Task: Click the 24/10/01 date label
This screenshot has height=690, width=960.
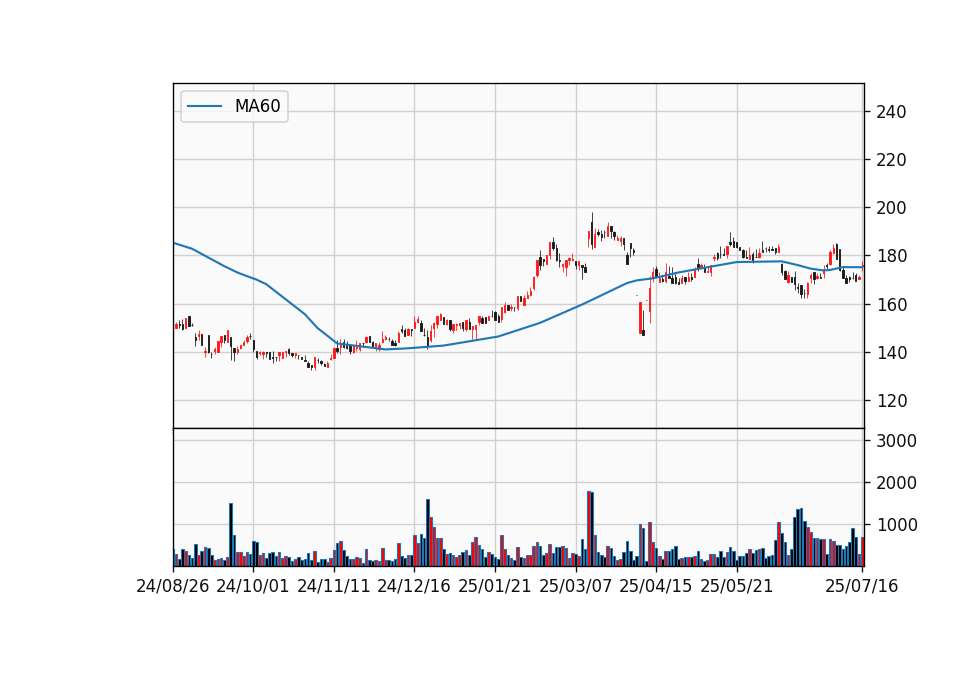Action: pyautogui.click(x=252, y=586)
